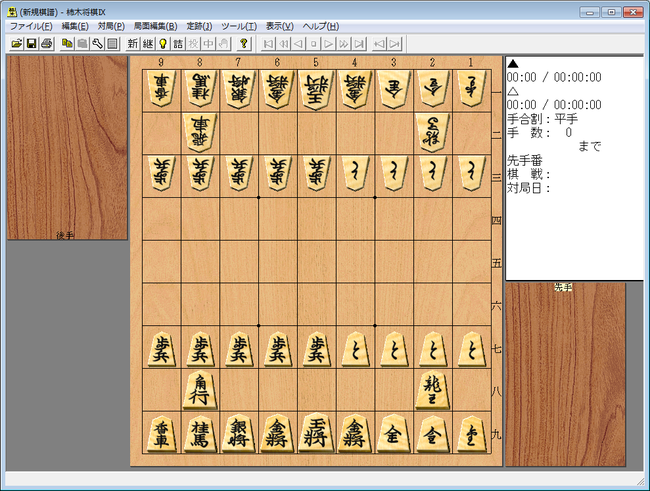Viewport: 650px width, 491px height.
Task: Select the upright 香車 lance in file 9
Action: point(162,433)
